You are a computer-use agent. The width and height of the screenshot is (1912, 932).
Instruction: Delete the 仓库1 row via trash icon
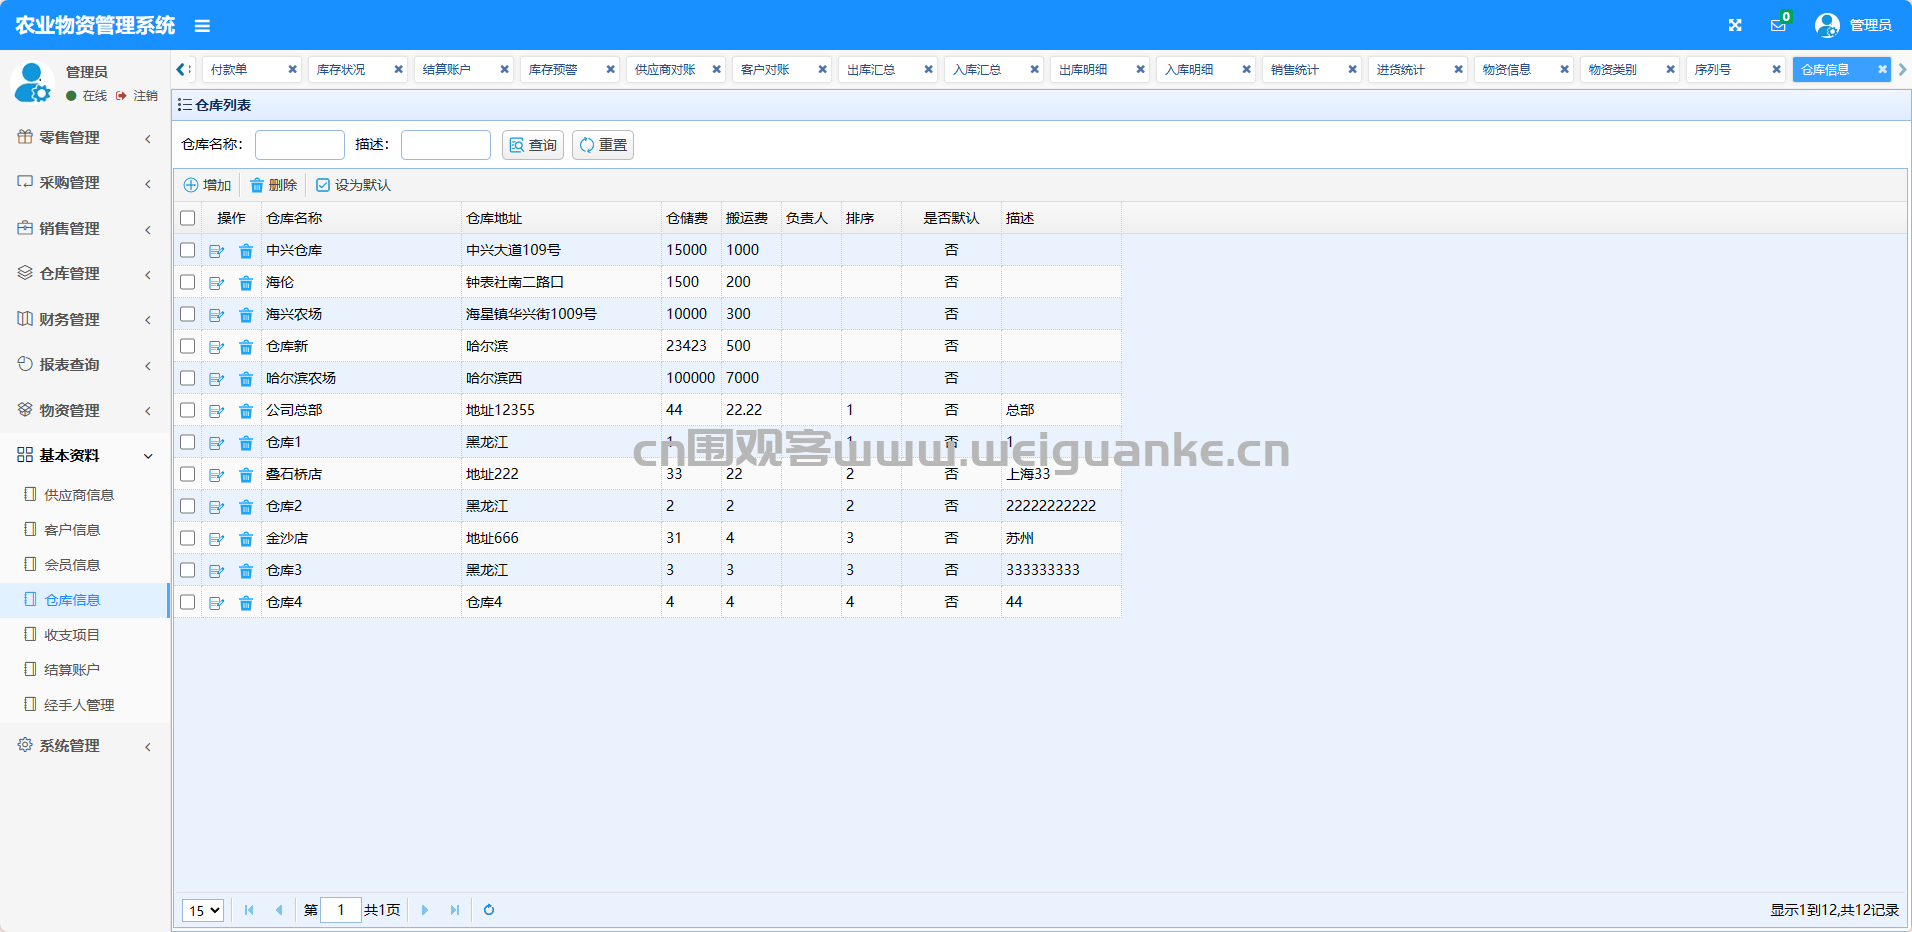246,443
